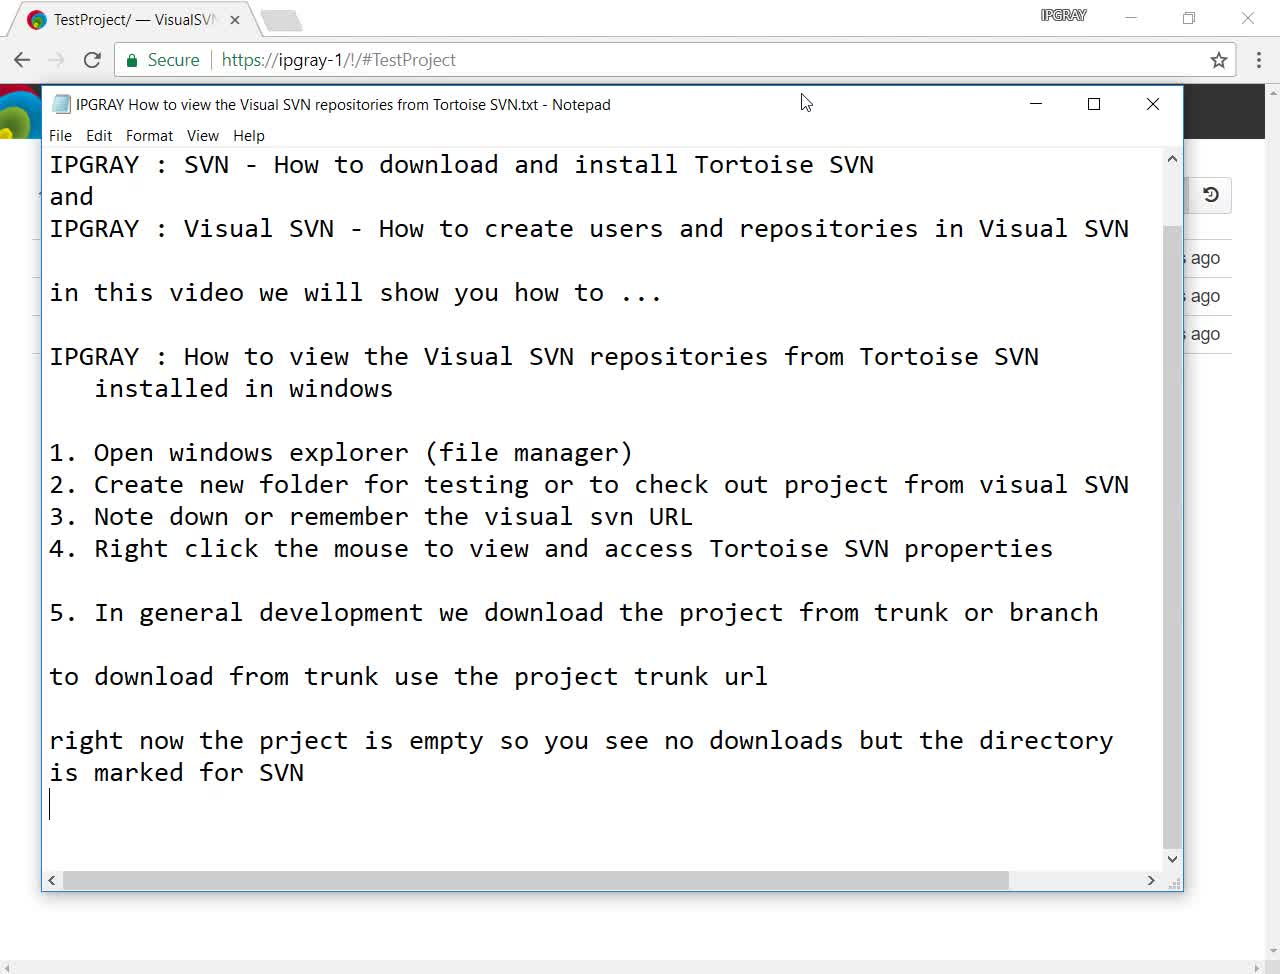1280x974 pixels.
Task: Click the Chrome page horizontal scrollbar right arrow
Action: (1256, 967)
